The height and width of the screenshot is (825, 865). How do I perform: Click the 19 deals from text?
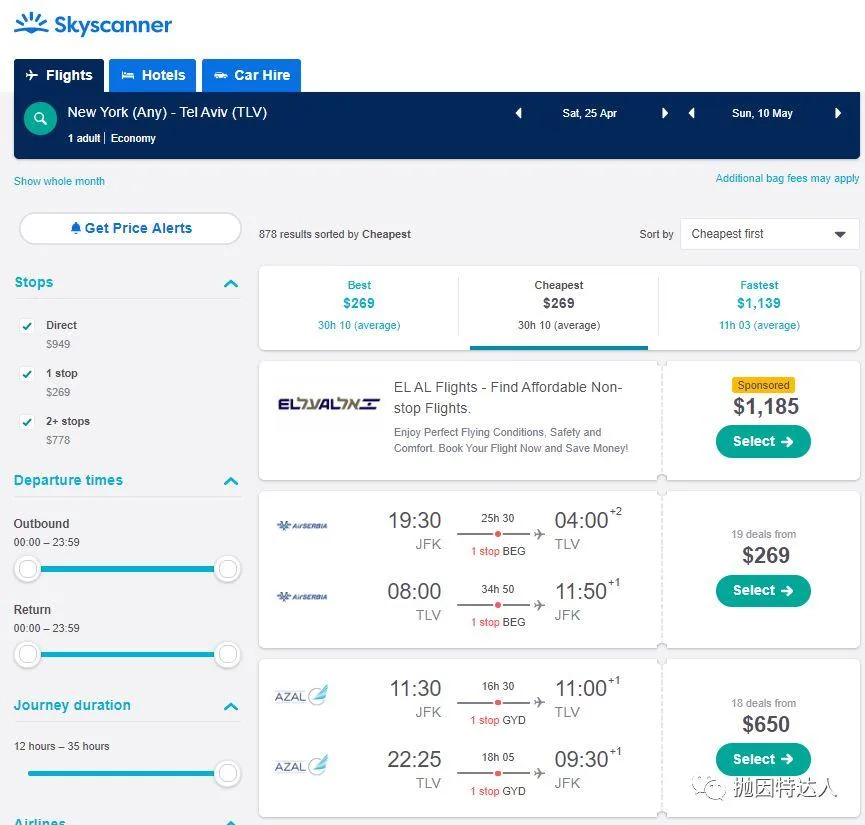[x=763, y=534]
